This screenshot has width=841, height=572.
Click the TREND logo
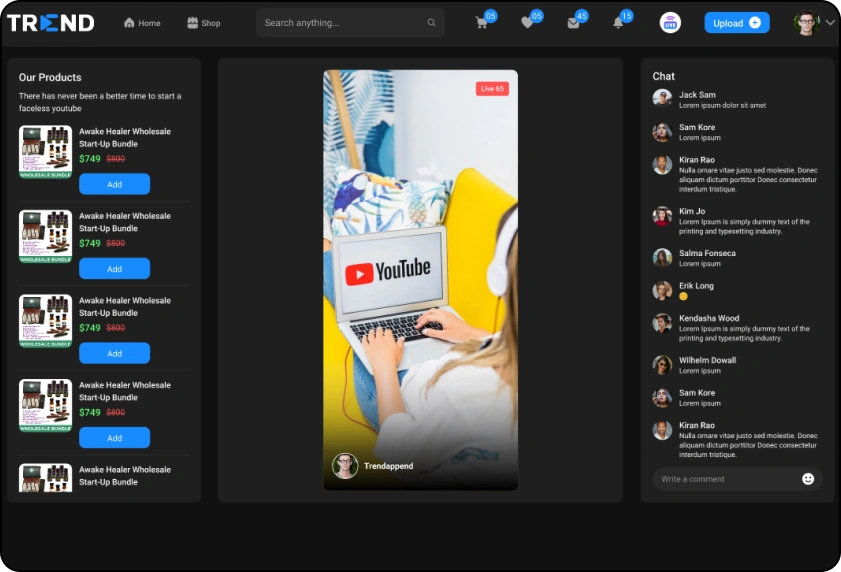tap(50, 23)
